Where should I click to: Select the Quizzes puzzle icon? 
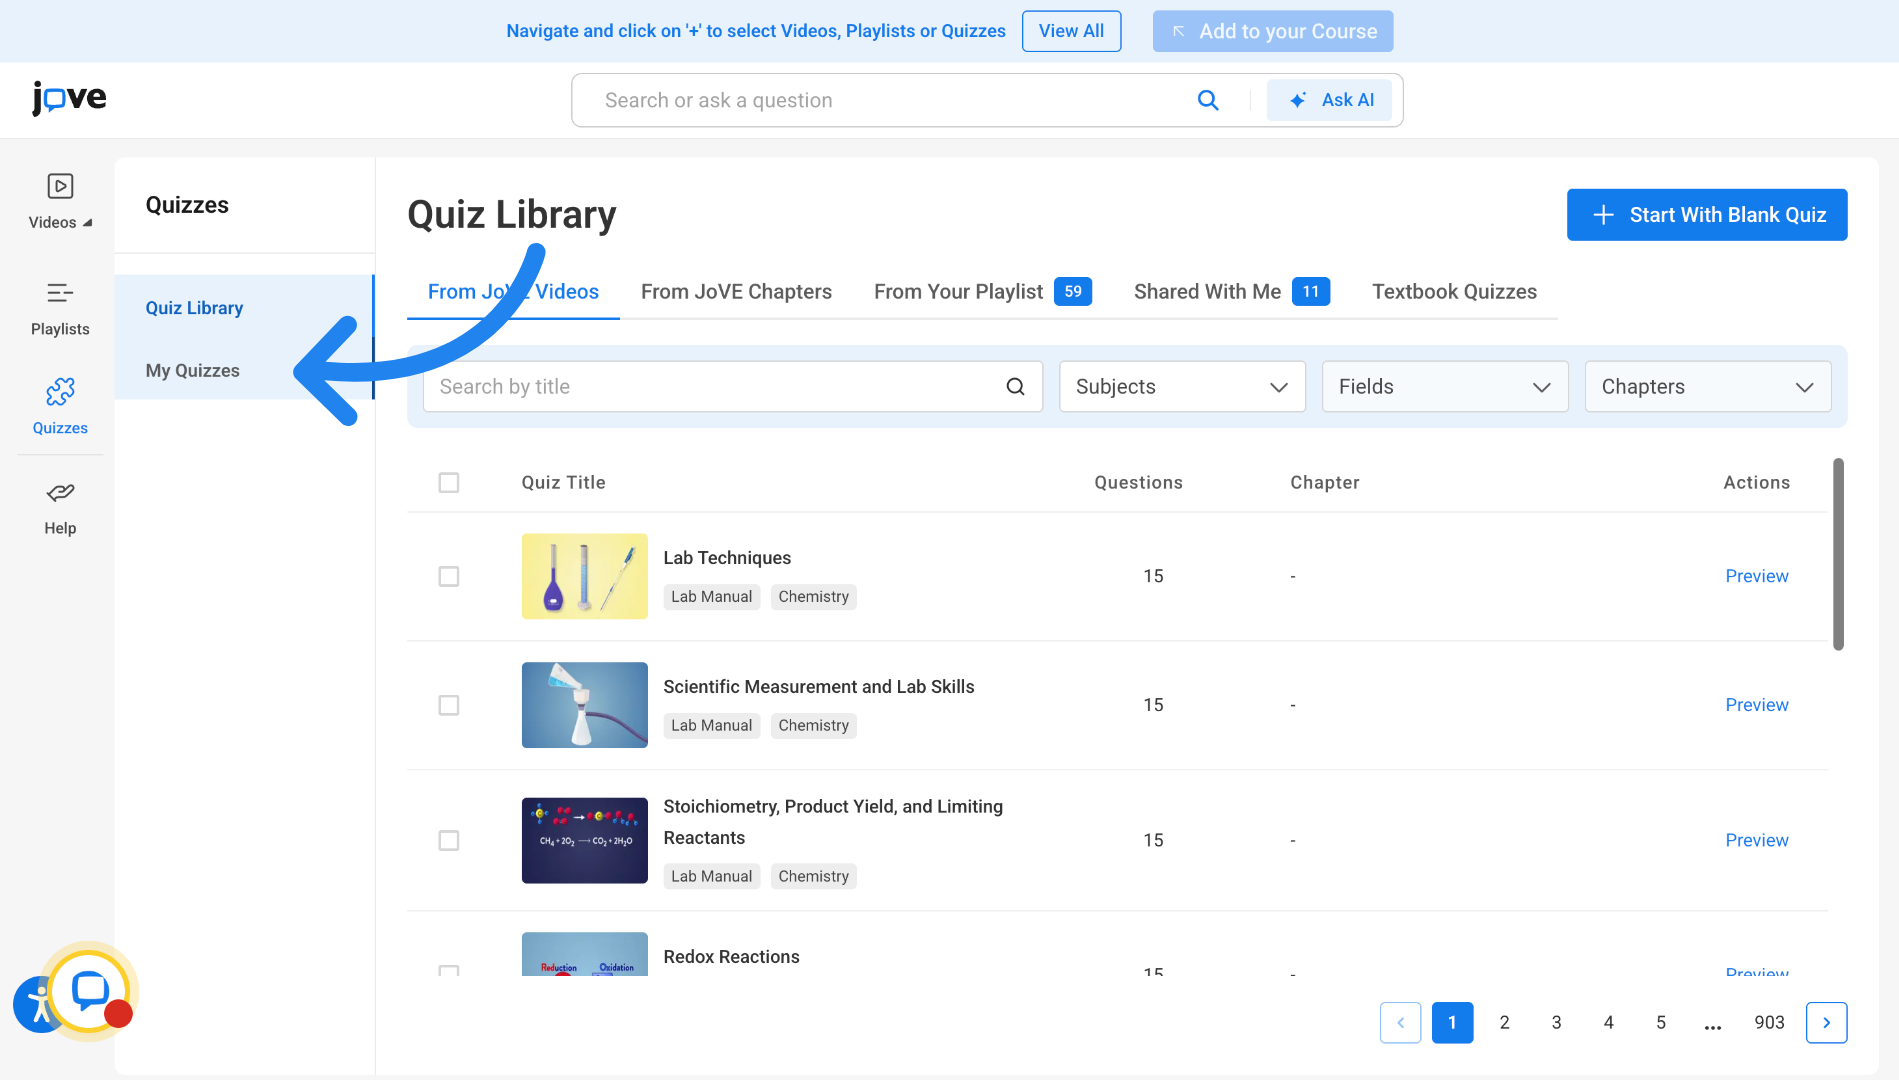tap(60, 391)
